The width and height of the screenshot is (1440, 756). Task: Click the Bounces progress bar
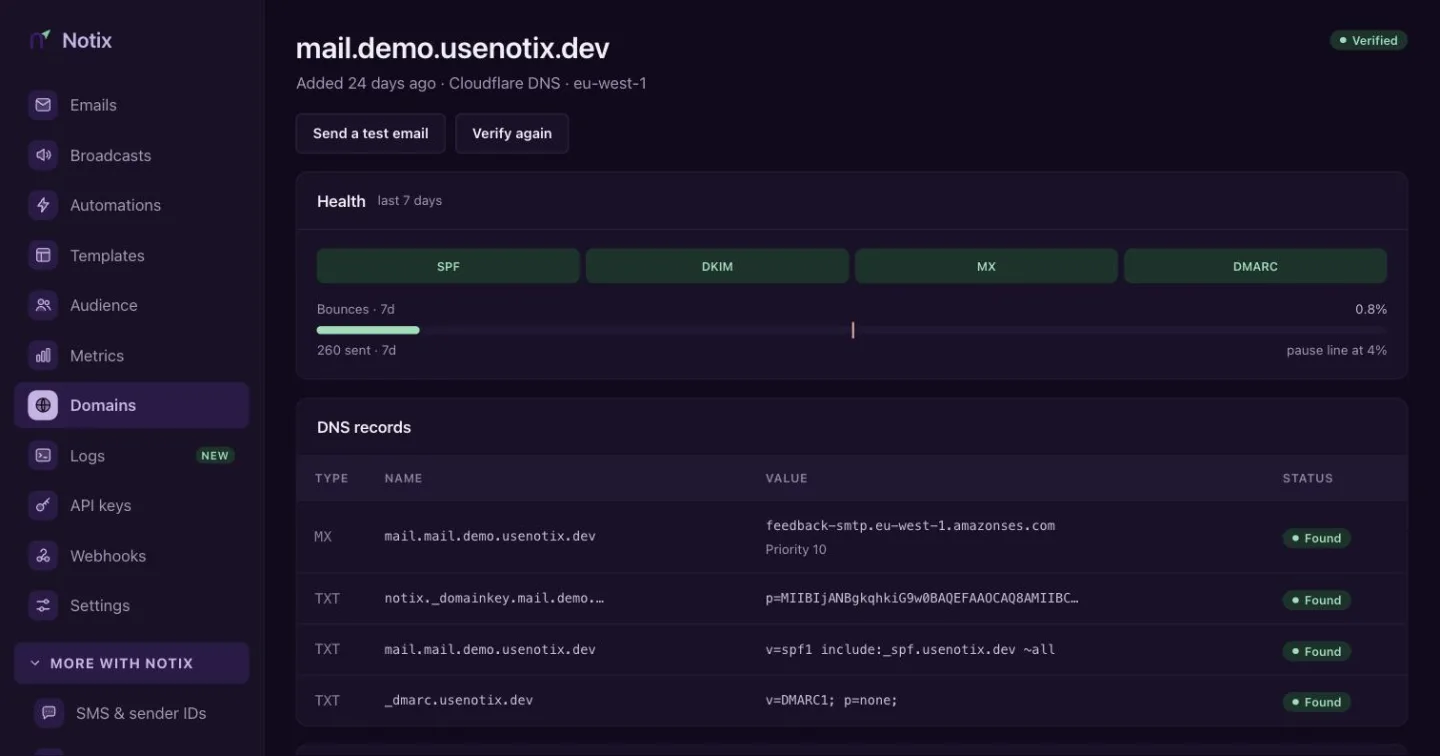pos(852,330)
